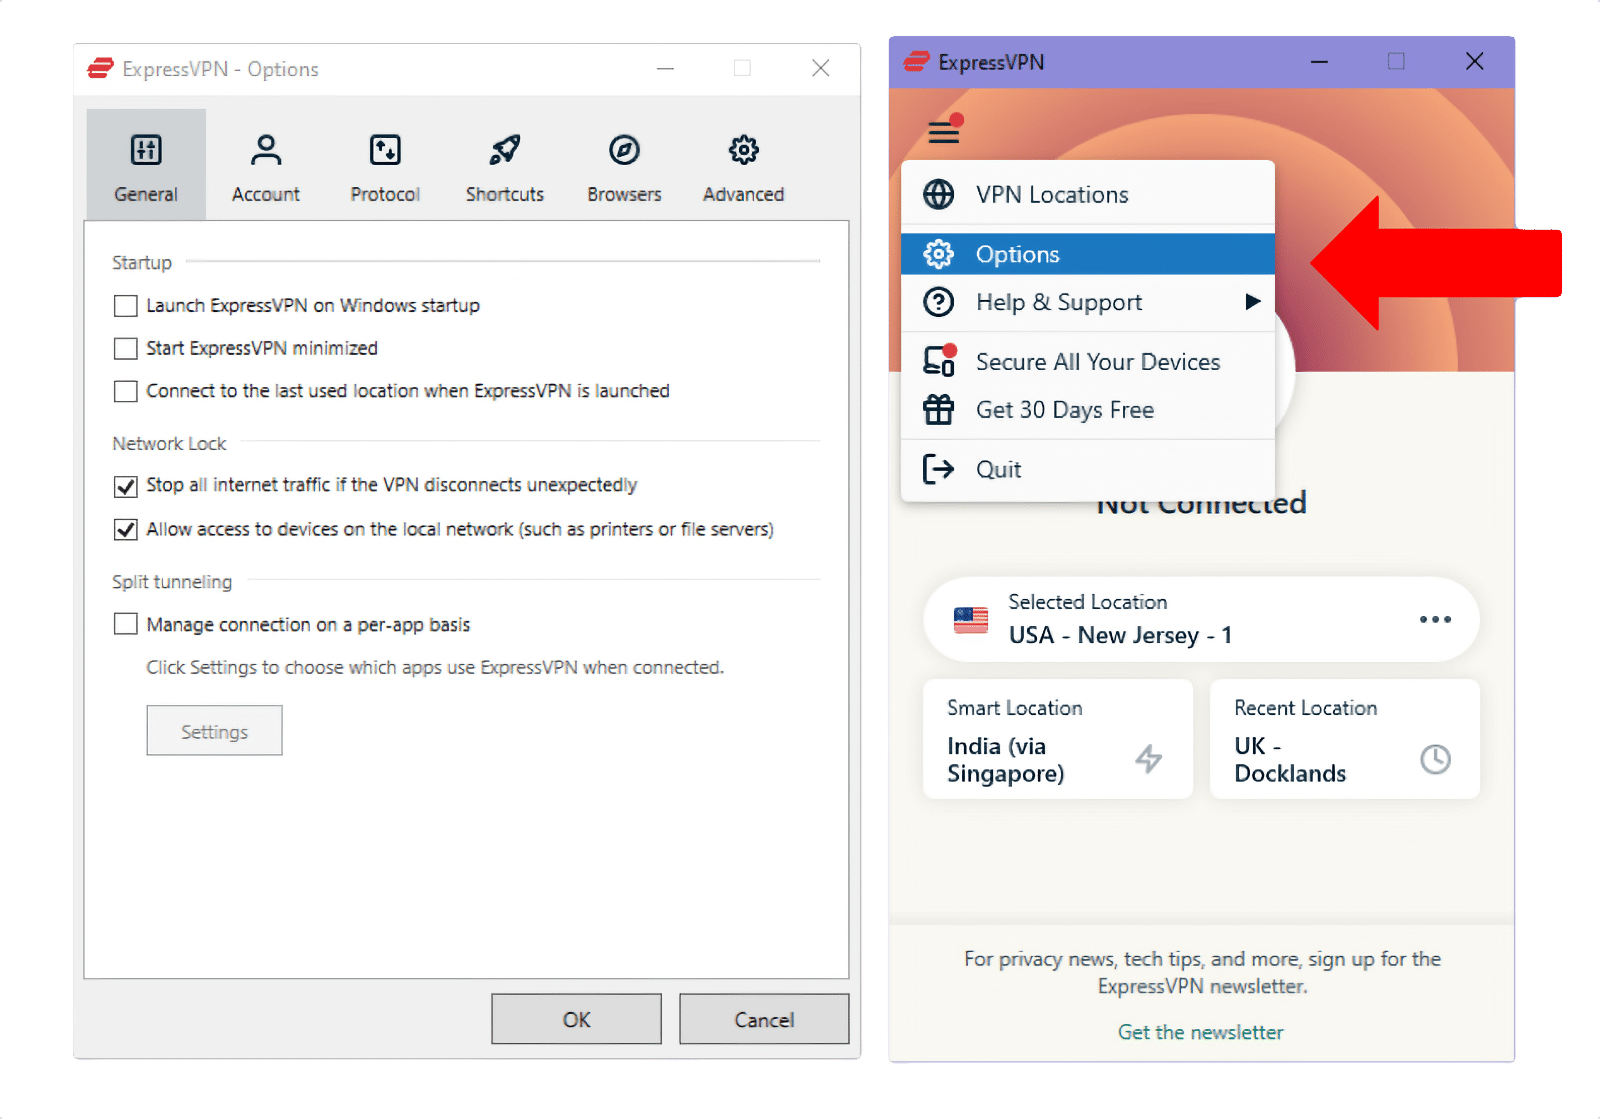Click the globe icon beside VPN Locations
The image size is (1600, 1119).
click(938, 194)
